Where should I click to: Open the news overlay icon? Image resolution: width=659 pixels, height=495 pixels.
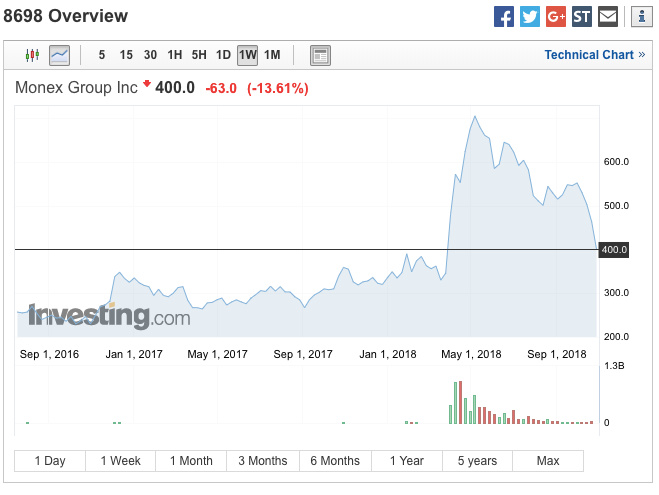click(x=320, y=55)
